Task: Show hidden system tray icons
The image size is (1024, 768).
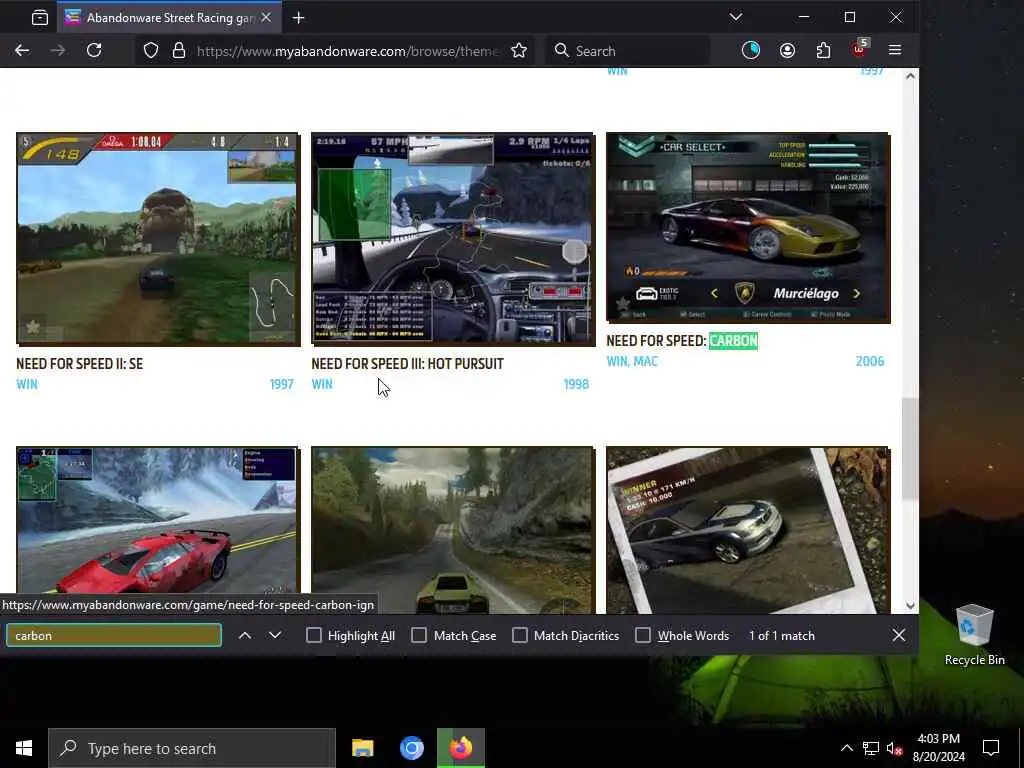Action: coord(846,748)
